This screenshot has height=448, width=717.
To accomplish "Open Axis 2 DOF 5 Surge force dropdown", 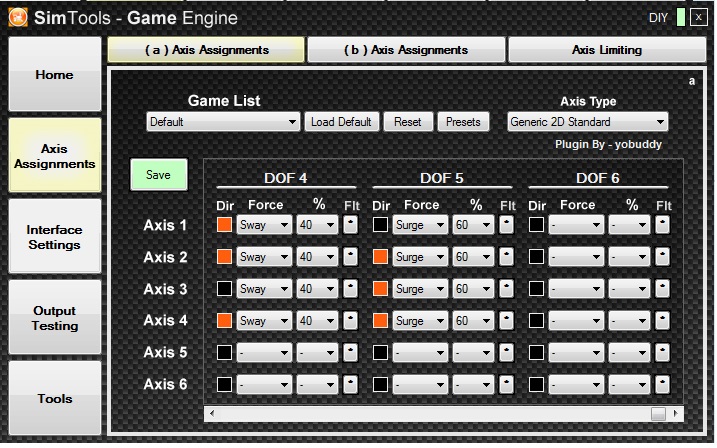I will click(420, 257).
